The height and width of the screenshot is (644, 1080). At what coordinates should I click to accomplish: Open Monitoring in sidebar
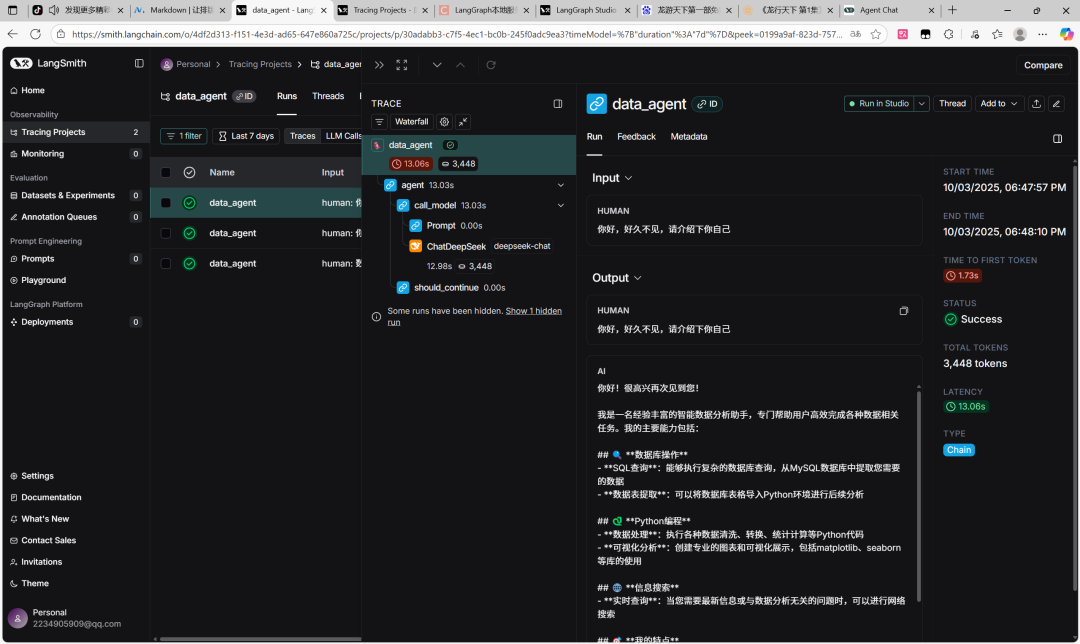pyautogui.click(x=42, y=154)
